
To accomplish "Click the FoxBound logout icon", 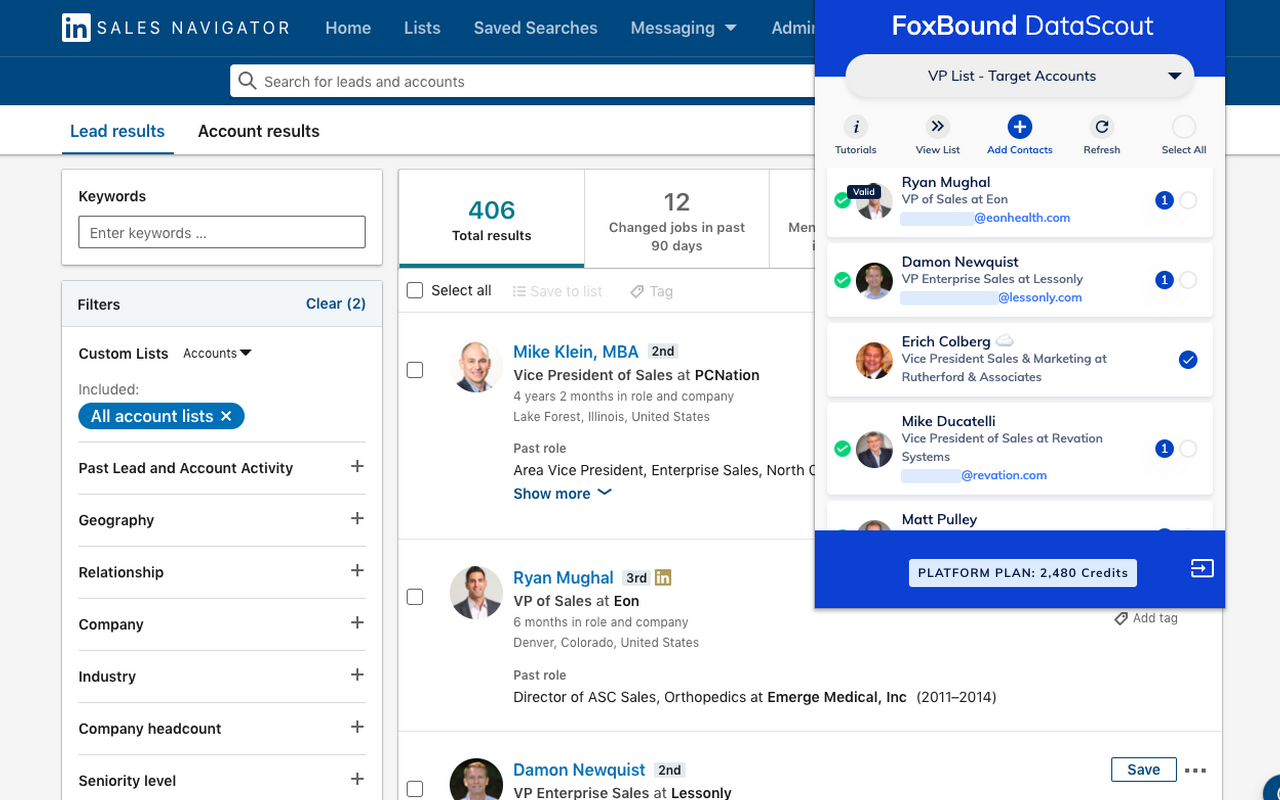I will pyautogui.click(x=1202, y=569).
